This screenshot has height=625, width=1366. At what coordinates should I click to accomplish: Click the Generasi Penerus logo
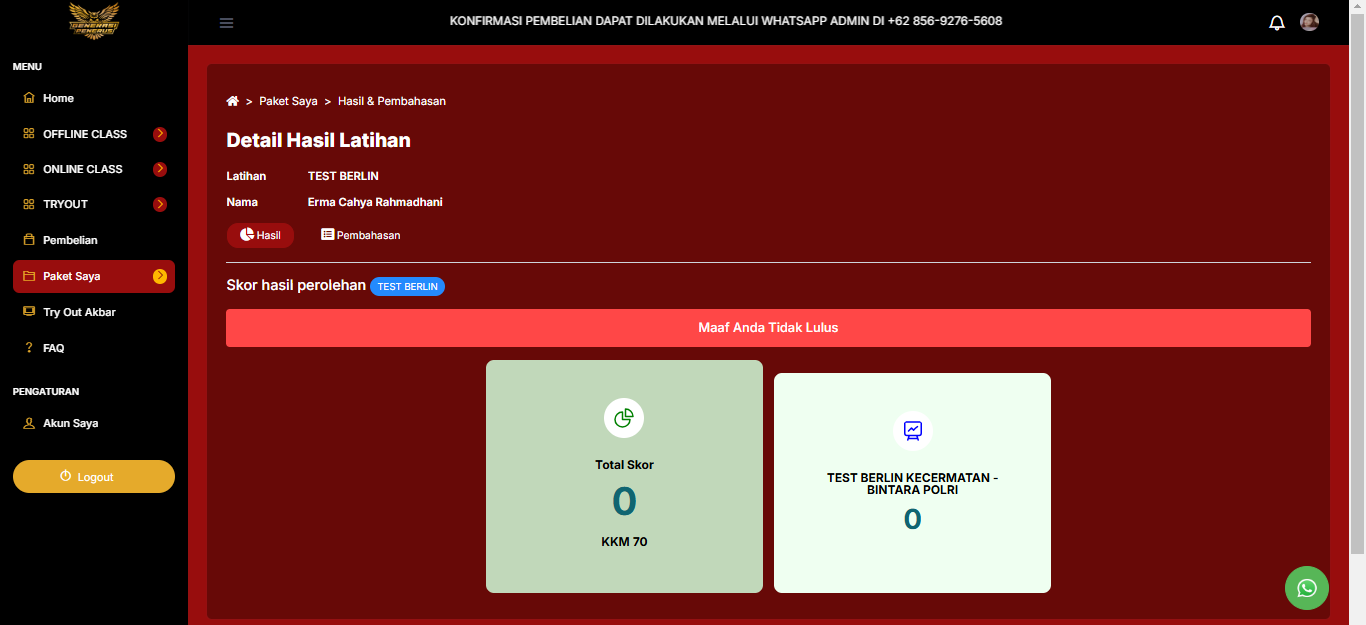point(94,22)
